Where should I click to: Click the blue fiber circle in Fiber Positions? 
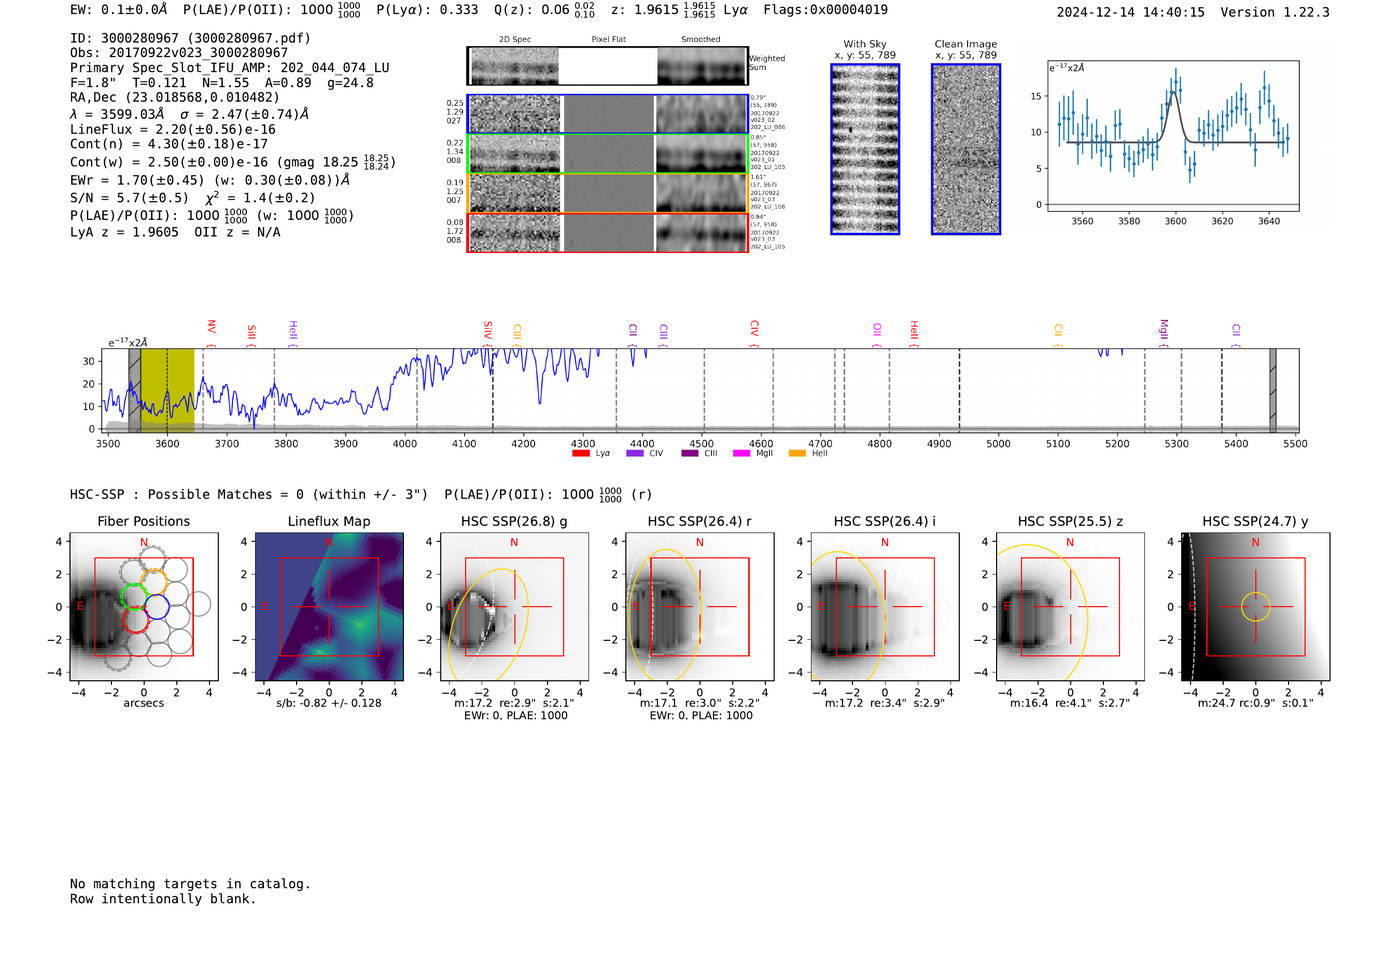pyautogui.click(x=157, y=606)
